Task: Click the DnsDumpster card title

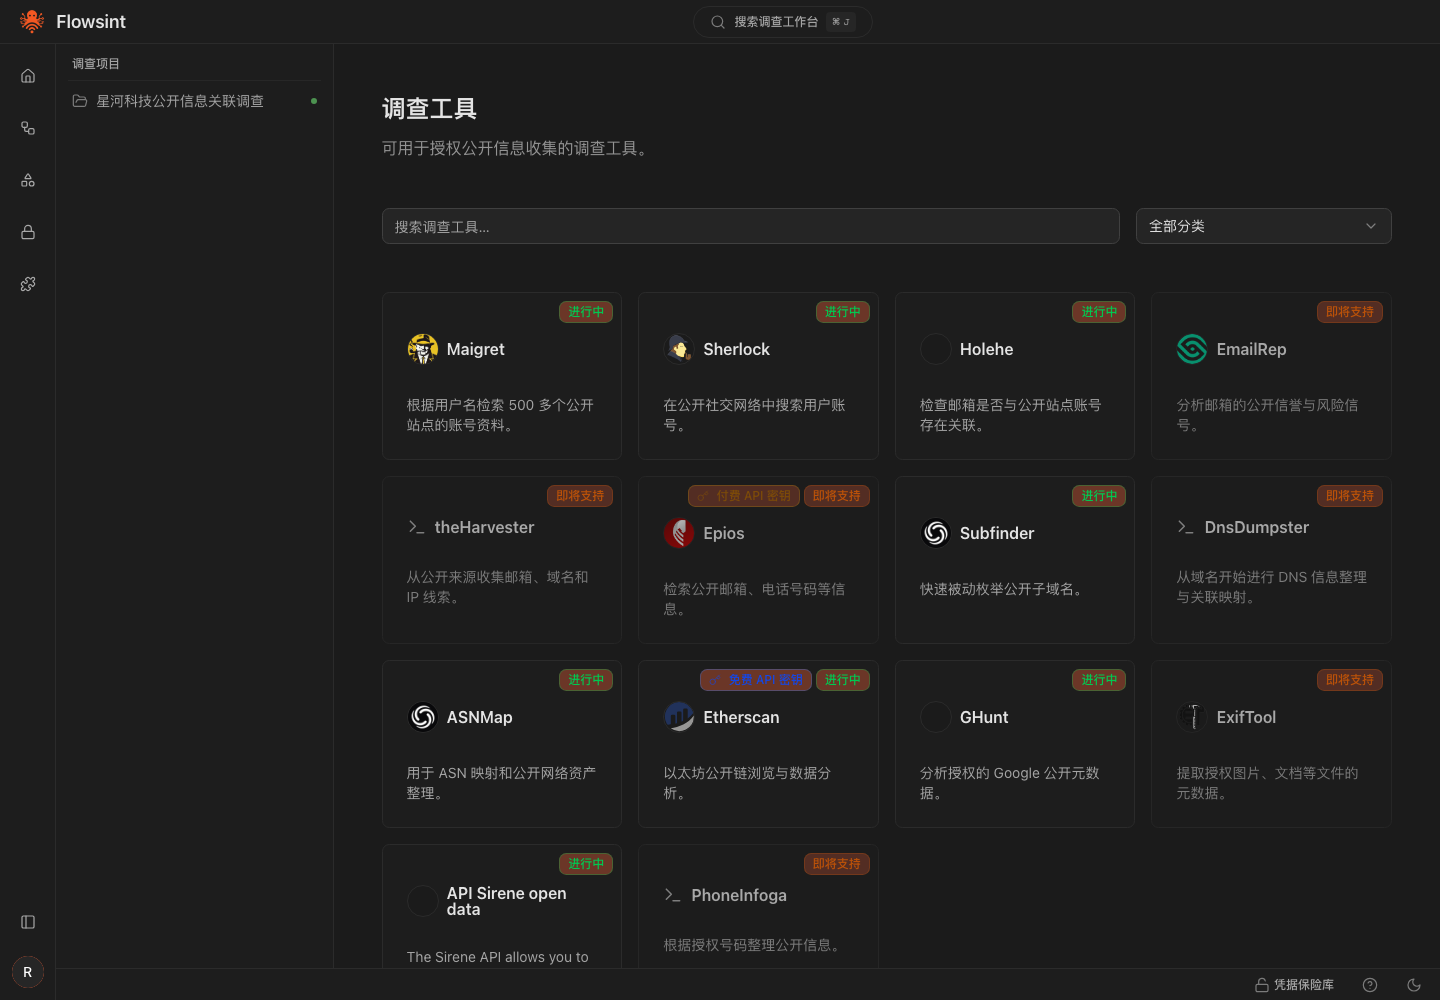Action: (1257, 527)
